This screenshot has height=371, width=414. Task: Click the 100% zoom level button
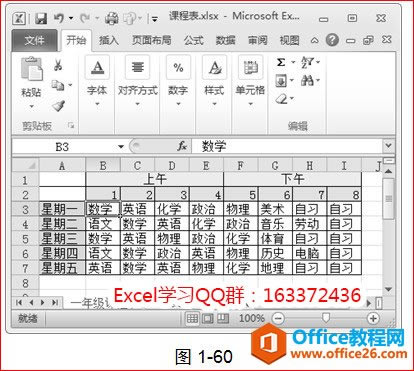[252, 319]
